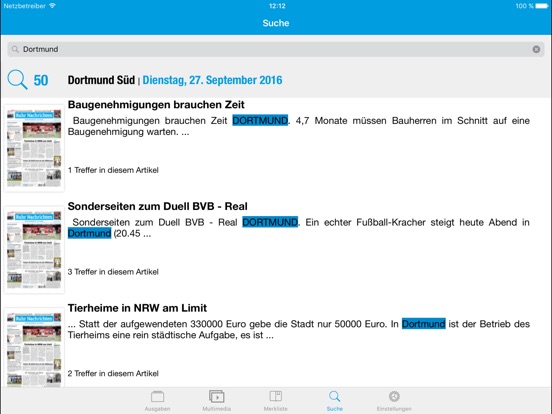Open article Baugenehmigungen brauchen Zeit
Image resolution: width=552 pixels, height=414 pixels.
click(x=156, y=105)
